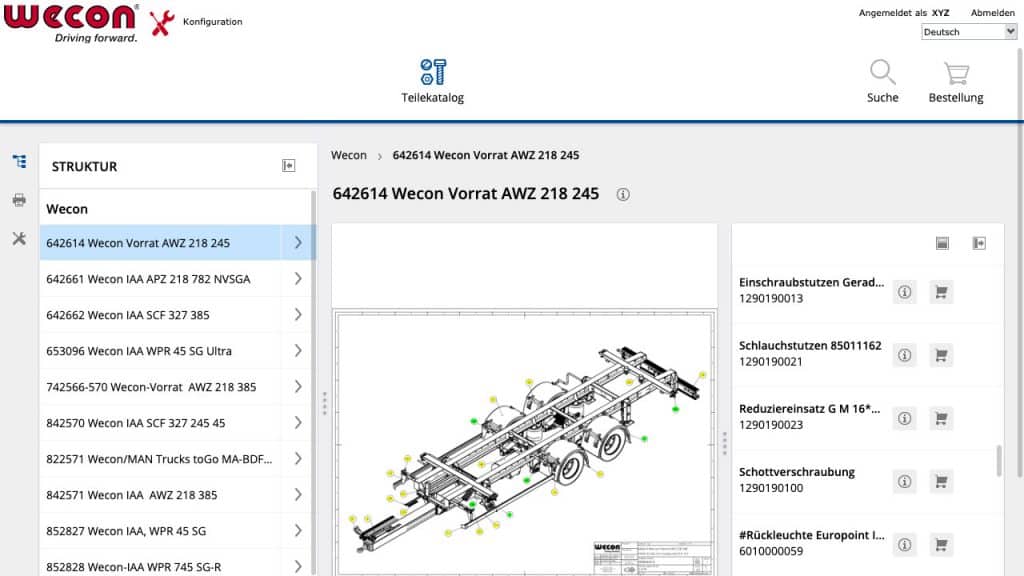The height and width of the screenshot is (576, 1024).
Task: Collapse the parts list panel
Action: click(979, 243)
